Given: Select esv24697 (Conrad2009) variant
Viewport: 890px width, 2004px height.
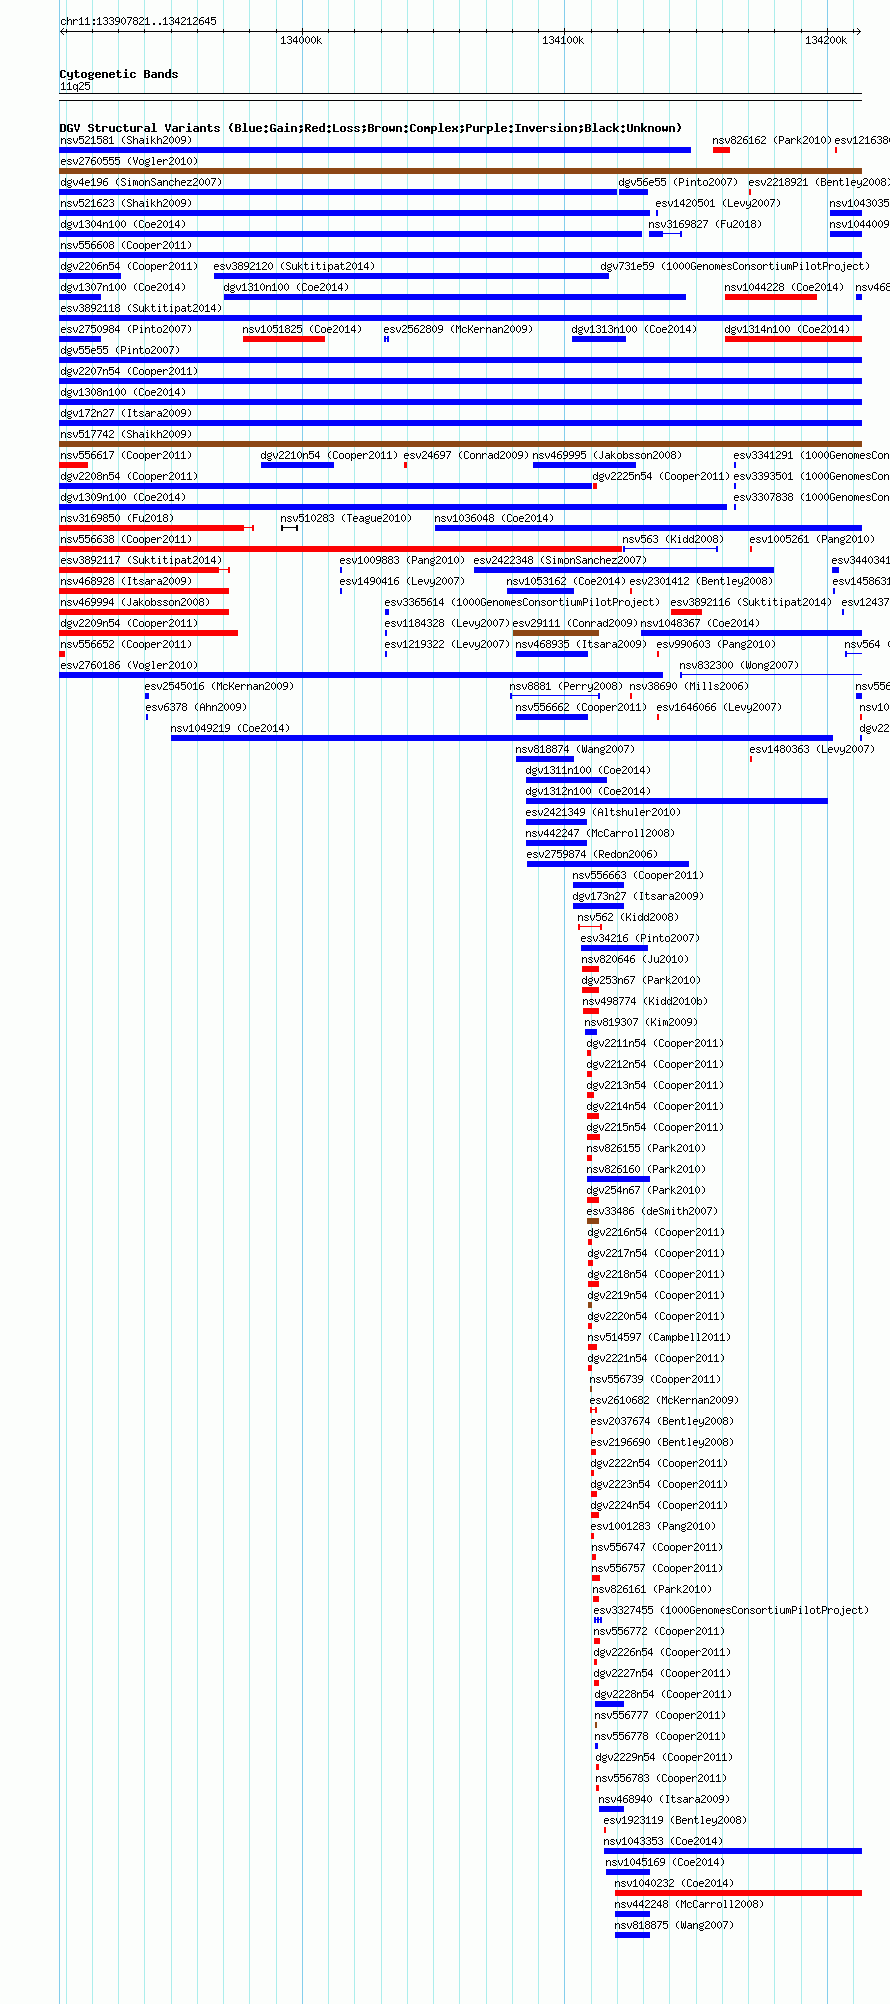Looking at the screenshot, I should [x=466, y=455].
